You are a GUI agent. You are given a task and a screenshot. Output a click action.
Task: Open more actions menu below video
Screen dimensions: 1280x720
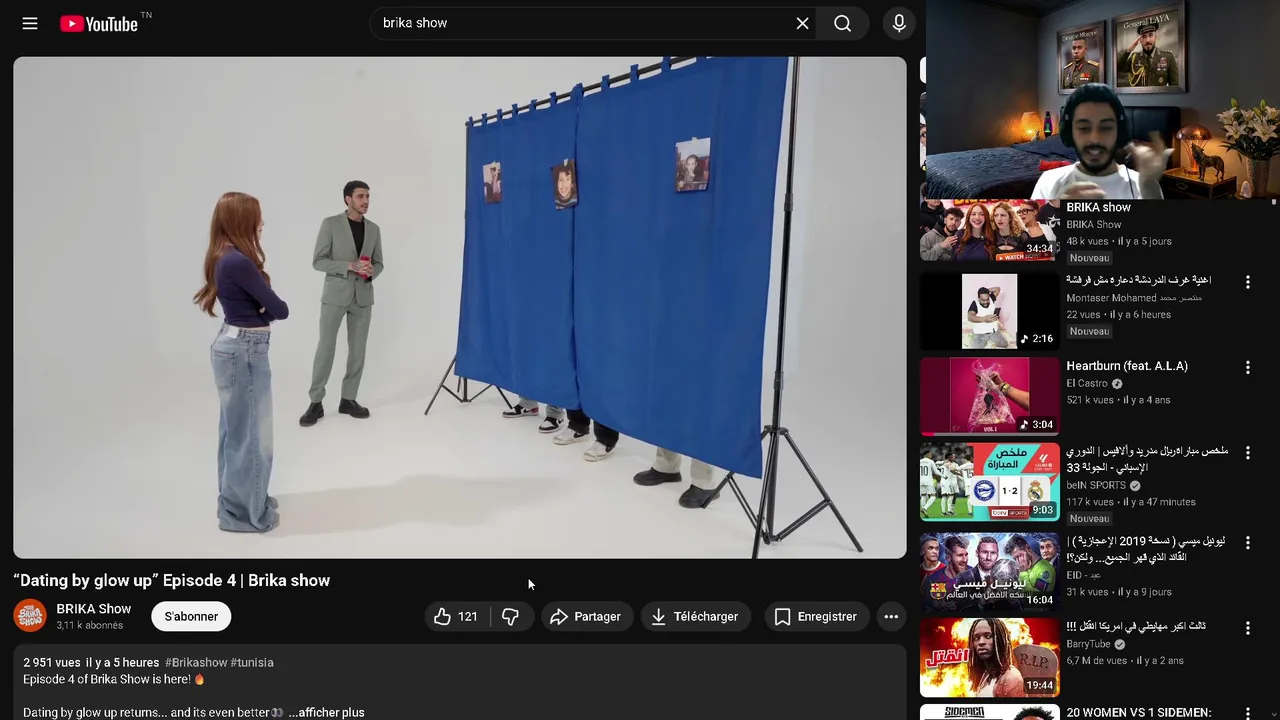point(891,617)
